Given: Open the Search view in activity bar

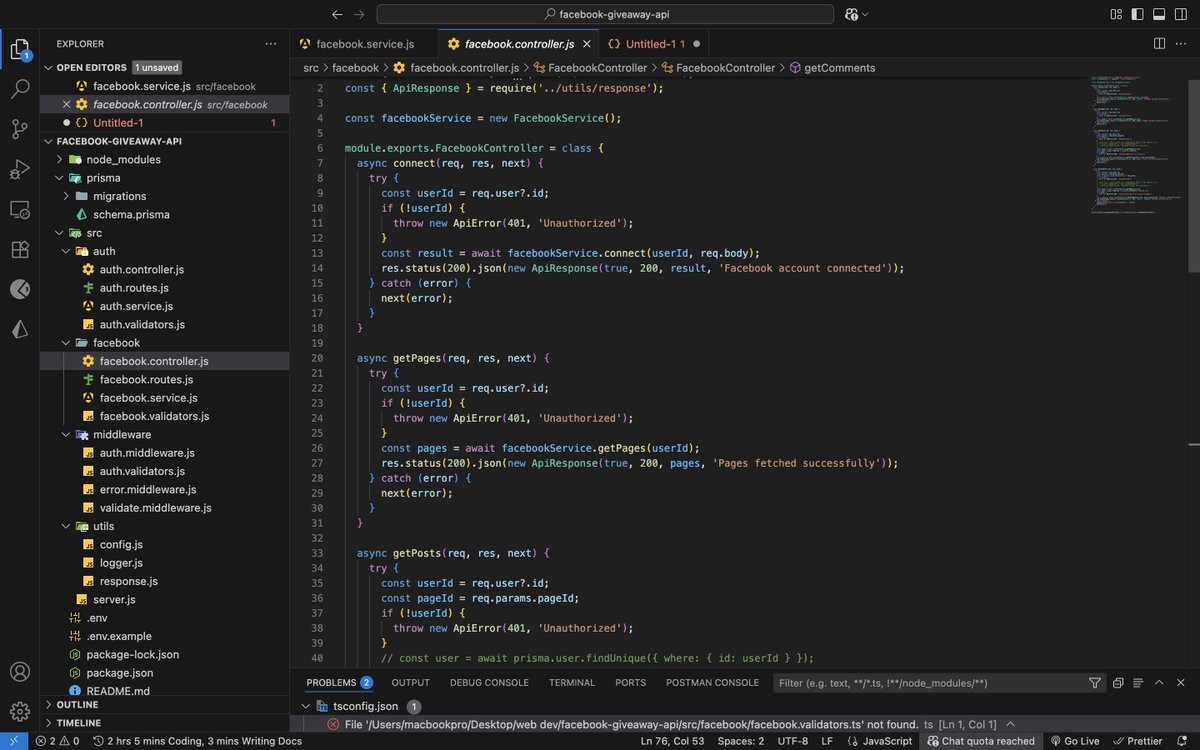Looking at the screenshot, I should (x=20, y=88).
